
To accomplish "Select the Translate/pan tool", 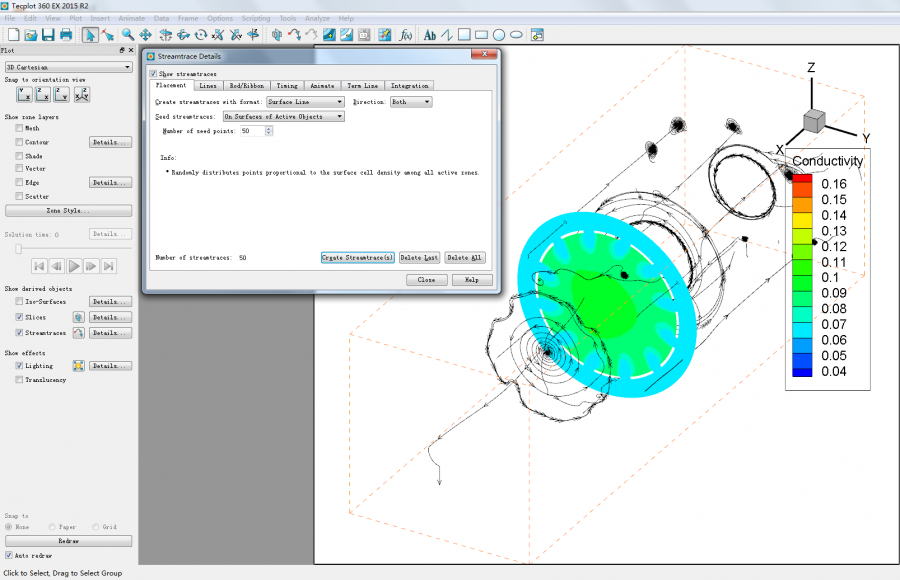I will (x=146, y=35).
